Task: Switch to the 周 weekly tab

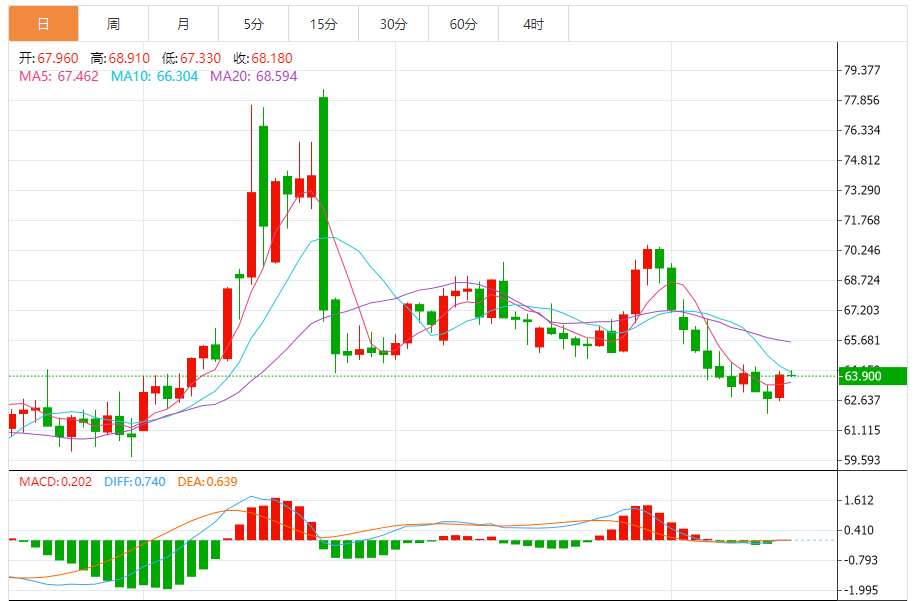Action: pos(113,24)
